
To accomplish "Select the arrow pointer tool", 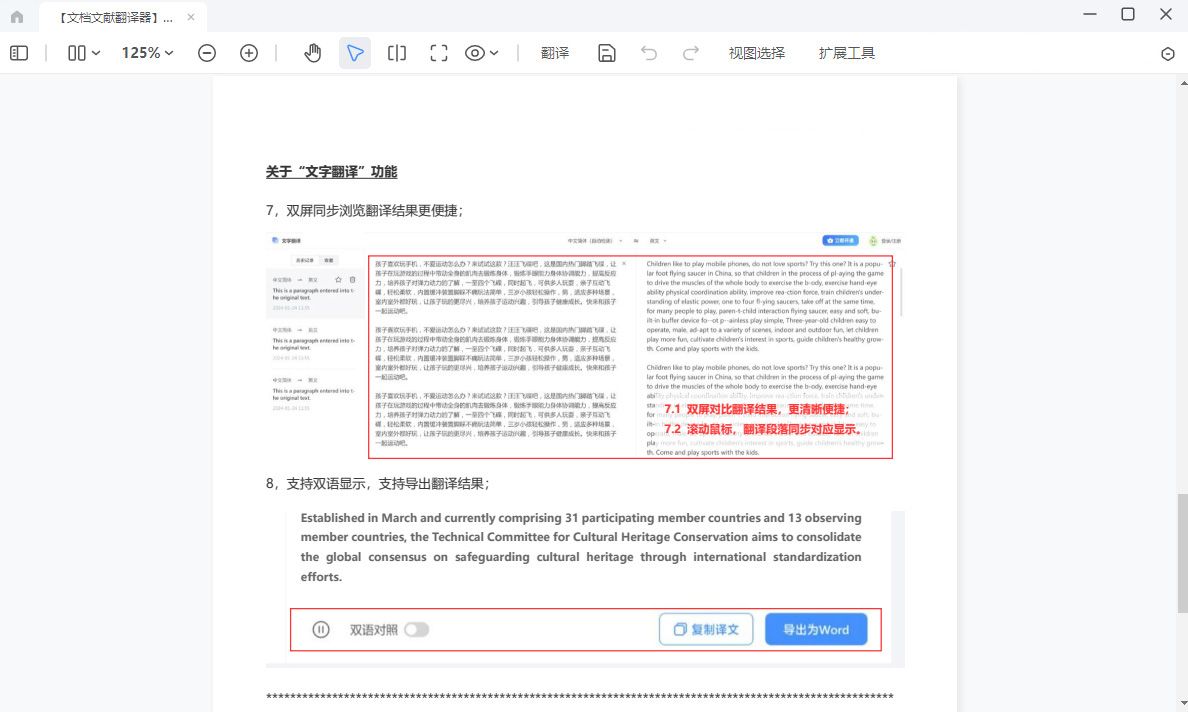I will click(x=355, y=53).
